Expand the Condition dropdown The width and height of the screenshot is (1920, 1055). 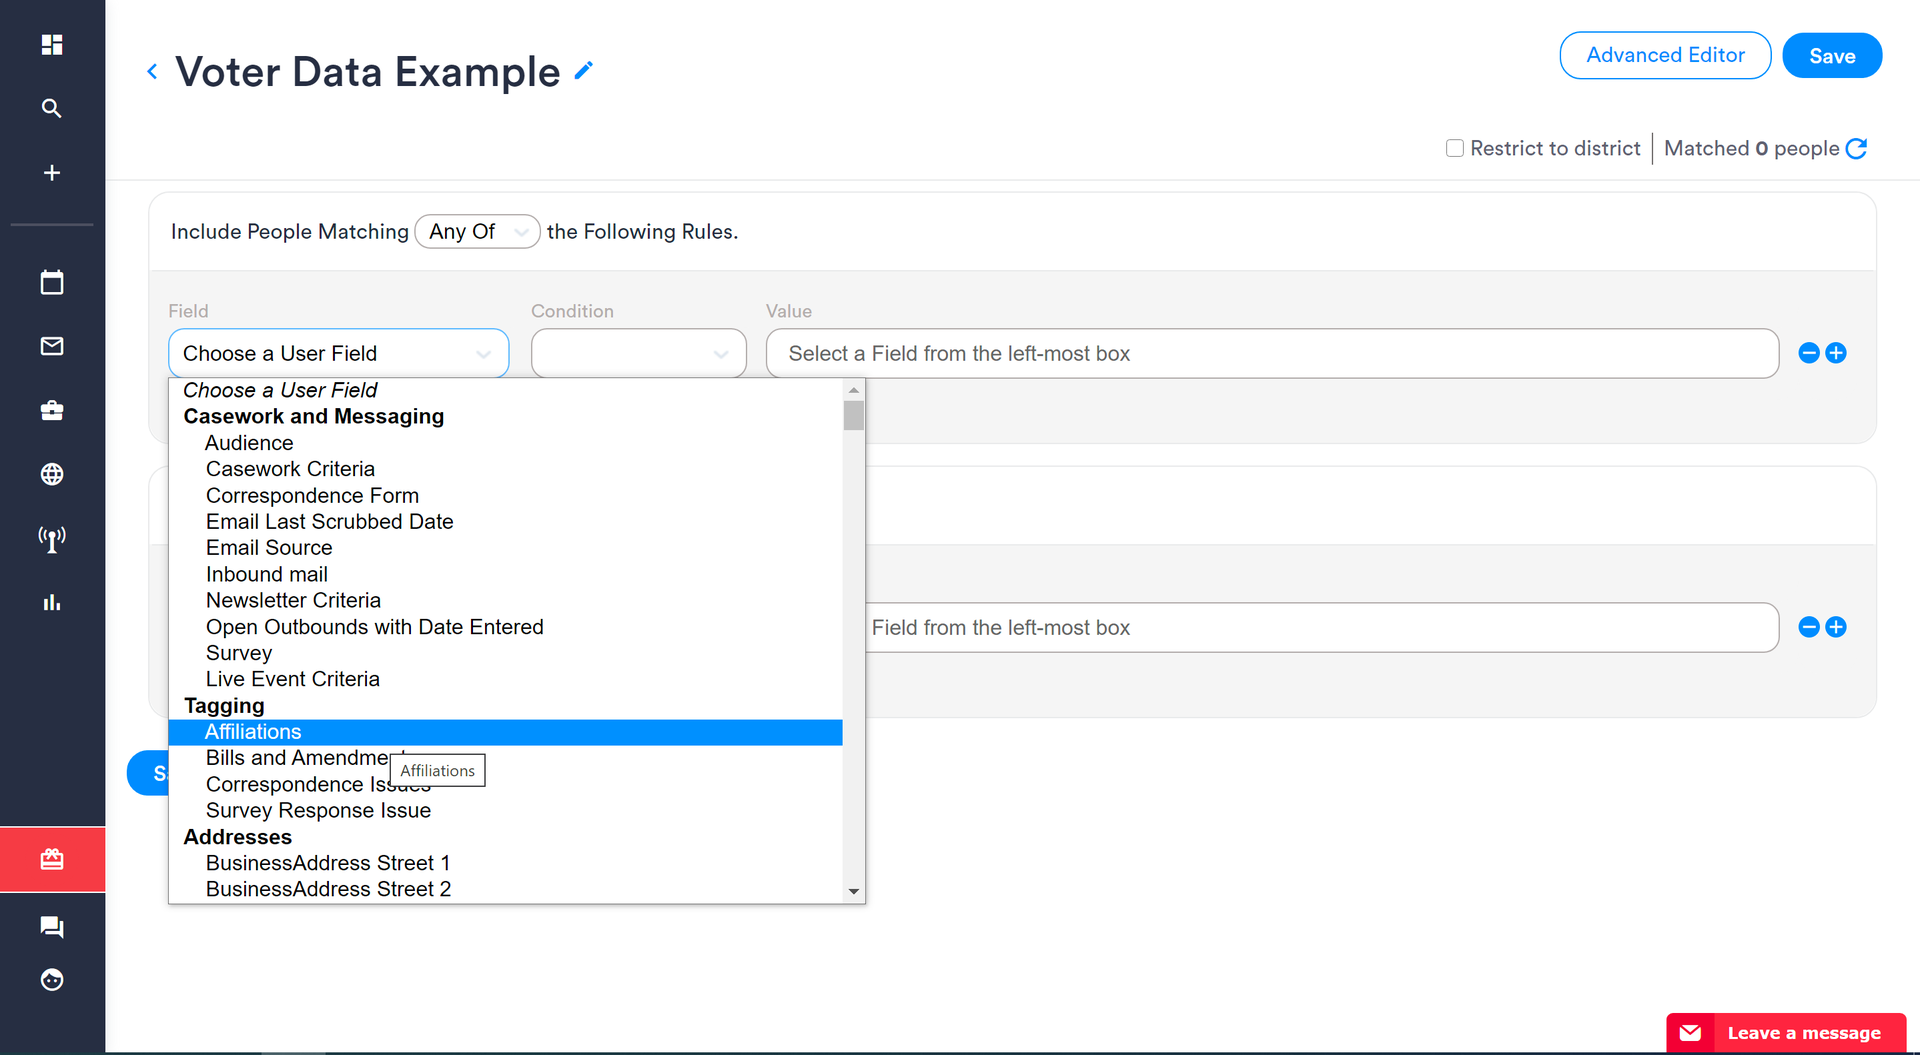[638, 354]
